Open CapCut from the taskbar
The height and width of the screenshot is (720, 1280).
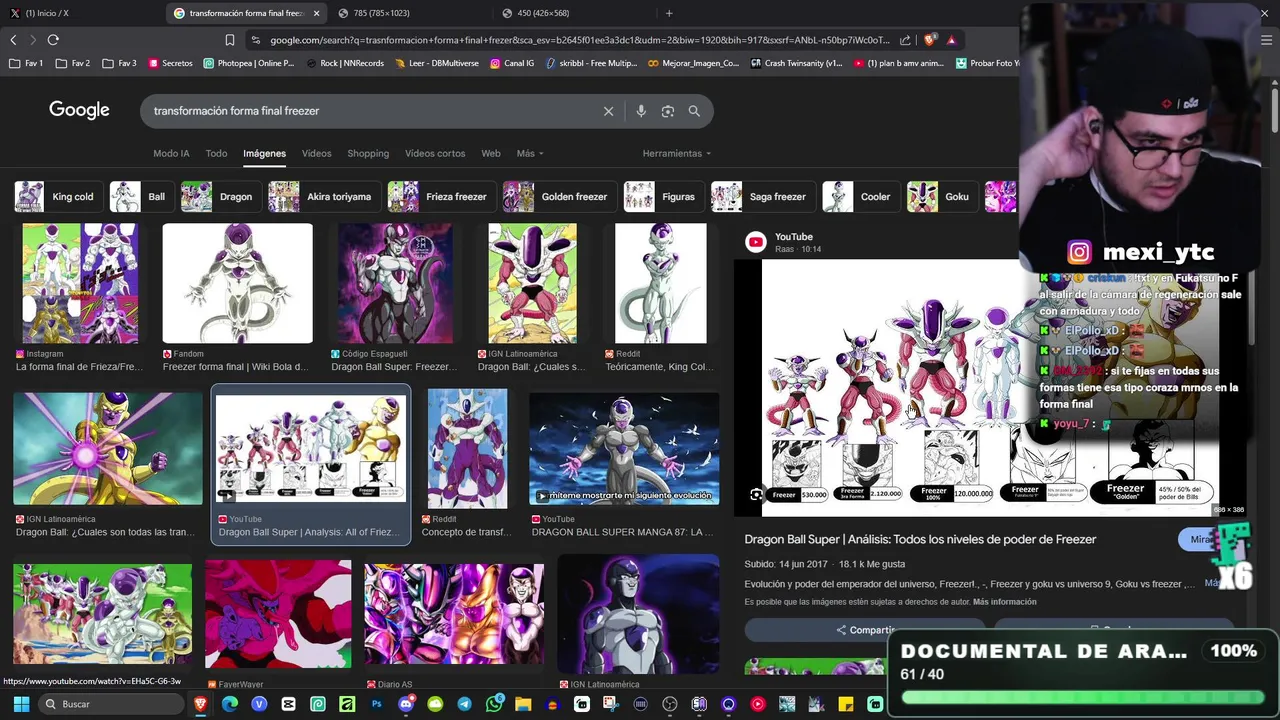tap(289, 704)
